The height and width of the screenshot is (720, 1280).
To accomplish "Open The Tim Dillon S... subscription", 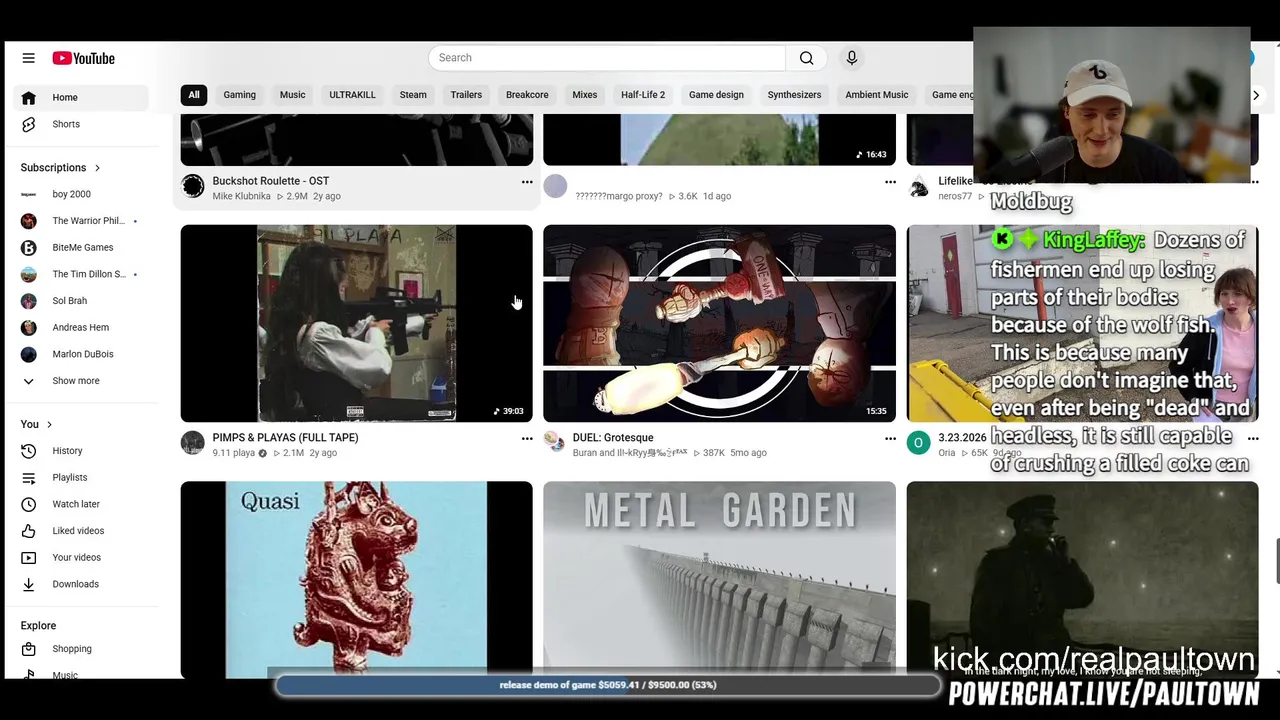I will pyautogui.click(x=80, y=274).
